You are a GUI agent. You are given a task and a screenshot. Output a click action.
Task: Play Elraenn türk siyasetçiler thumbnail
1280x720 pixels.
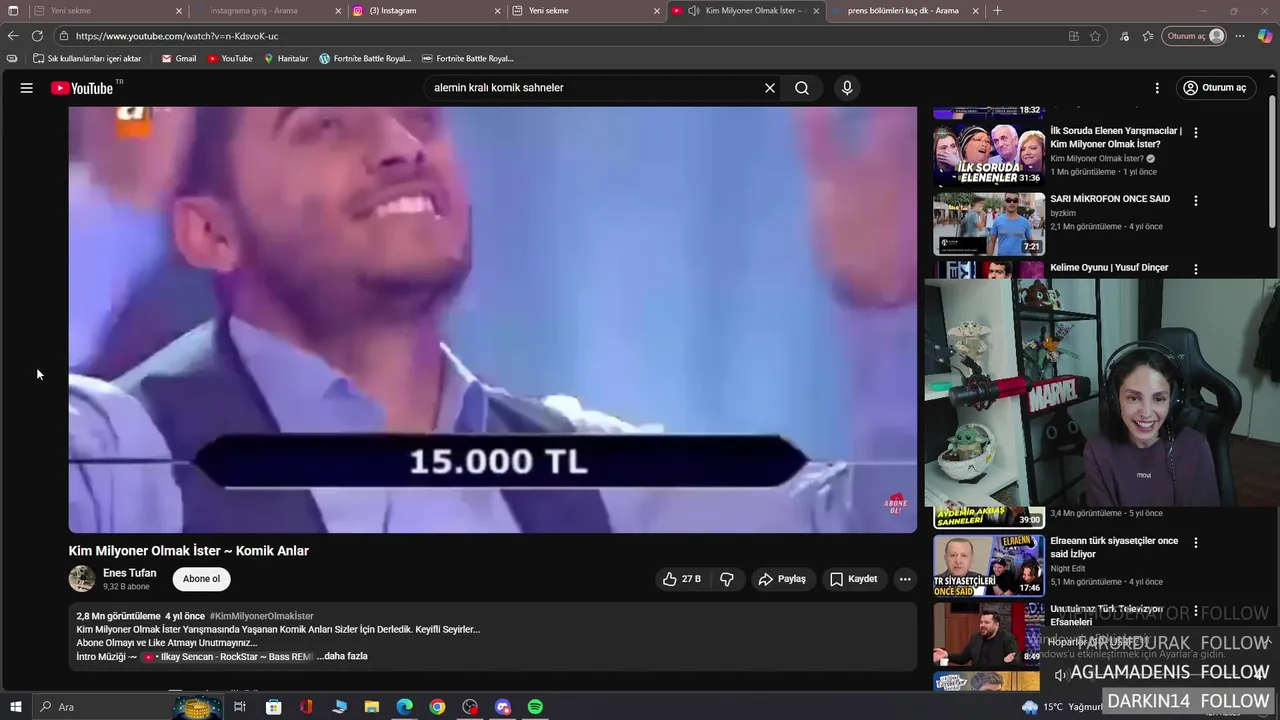(989, 565)
